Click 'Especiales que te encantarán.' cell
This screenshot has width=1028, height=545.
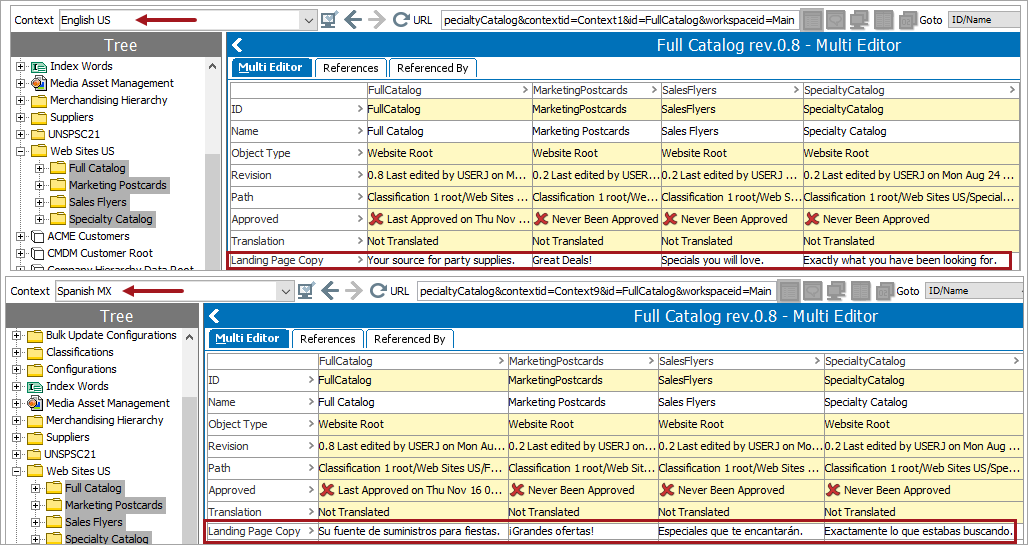pos(741,531)
